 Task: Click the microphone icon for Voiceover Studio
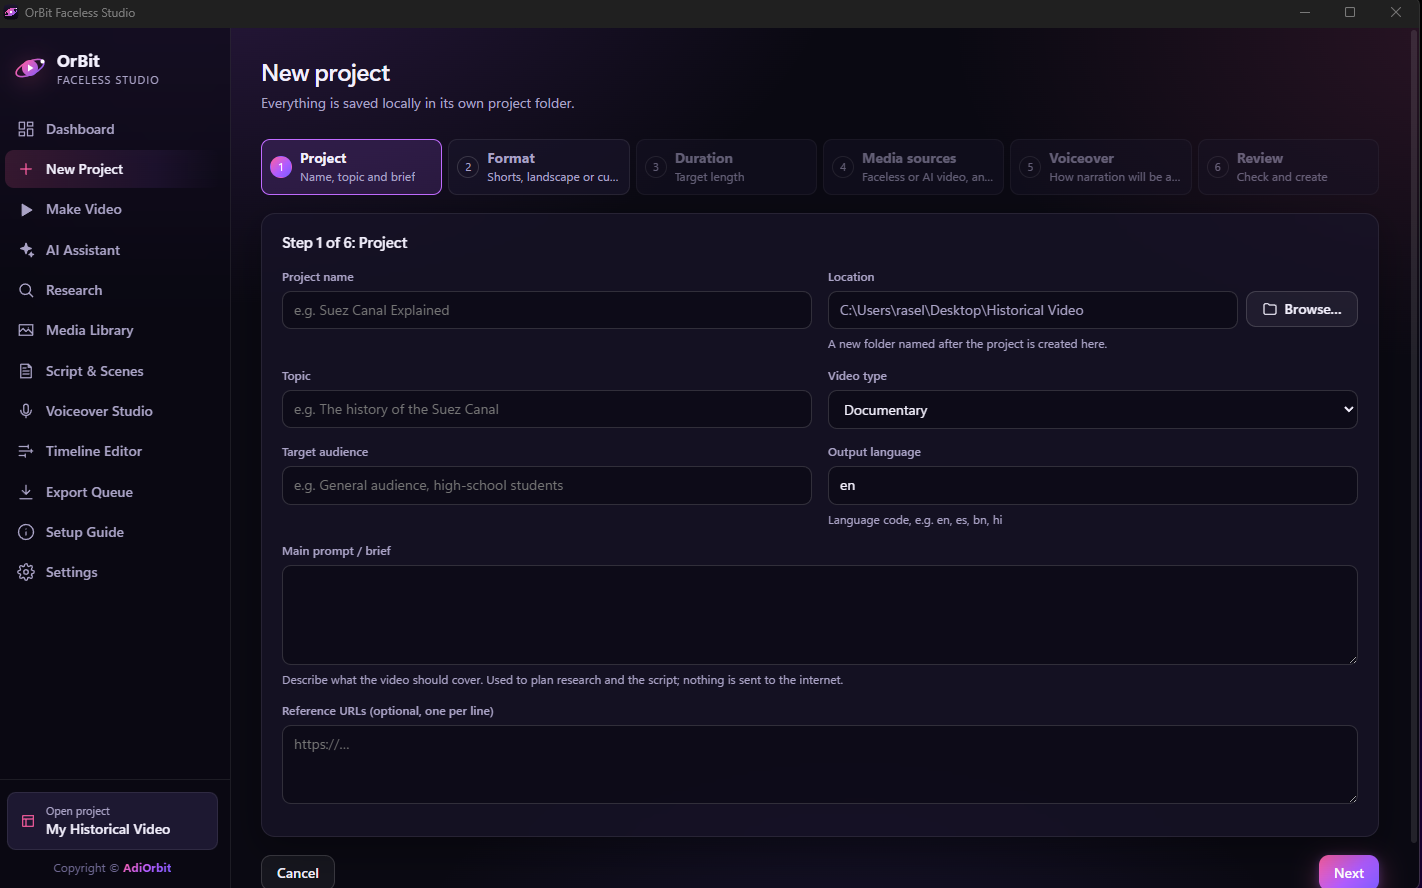coord(26,411)
